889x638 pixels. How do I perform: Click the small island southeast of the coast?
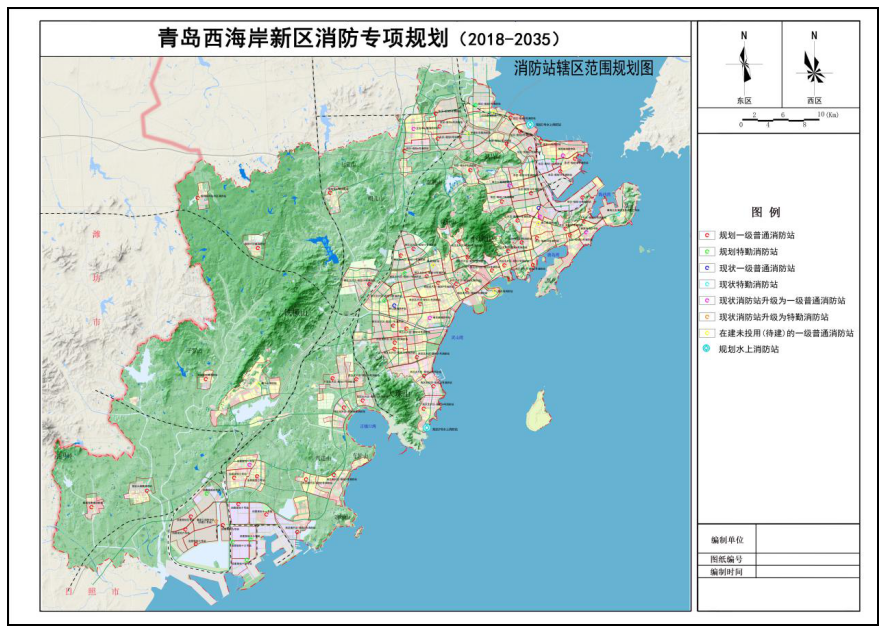(539, 410)
